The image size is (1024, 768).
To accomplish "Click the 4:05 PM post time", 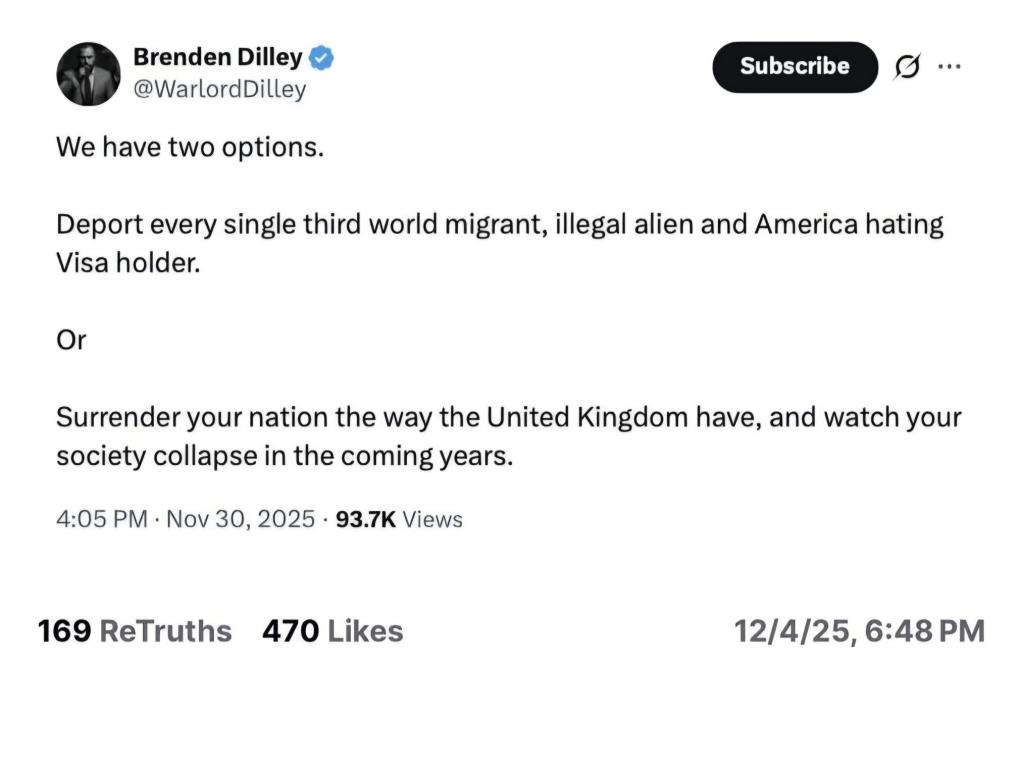I will pos(101,519).
